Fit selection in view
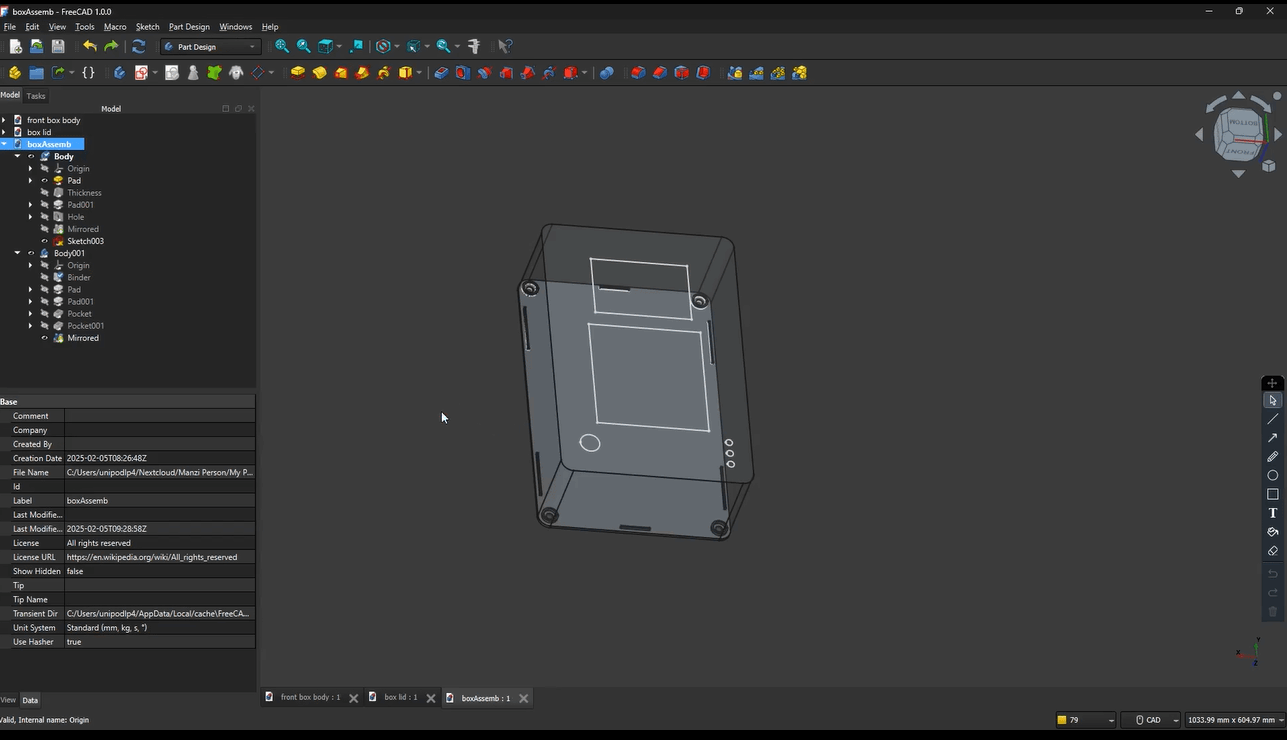The image size is (1287, 740). pyautogui.click(x=303, y=46)
